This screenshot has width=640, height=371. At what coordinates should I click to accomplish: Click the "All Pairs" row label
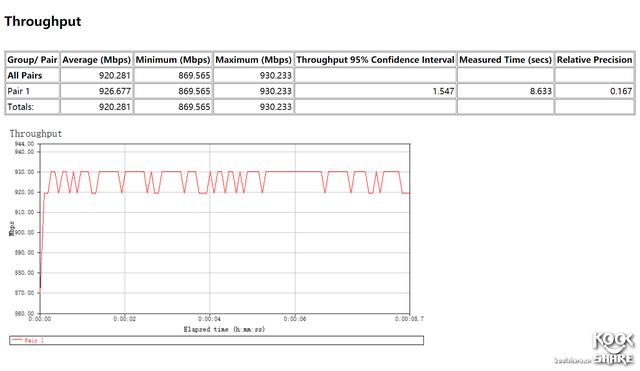[24, 76]
